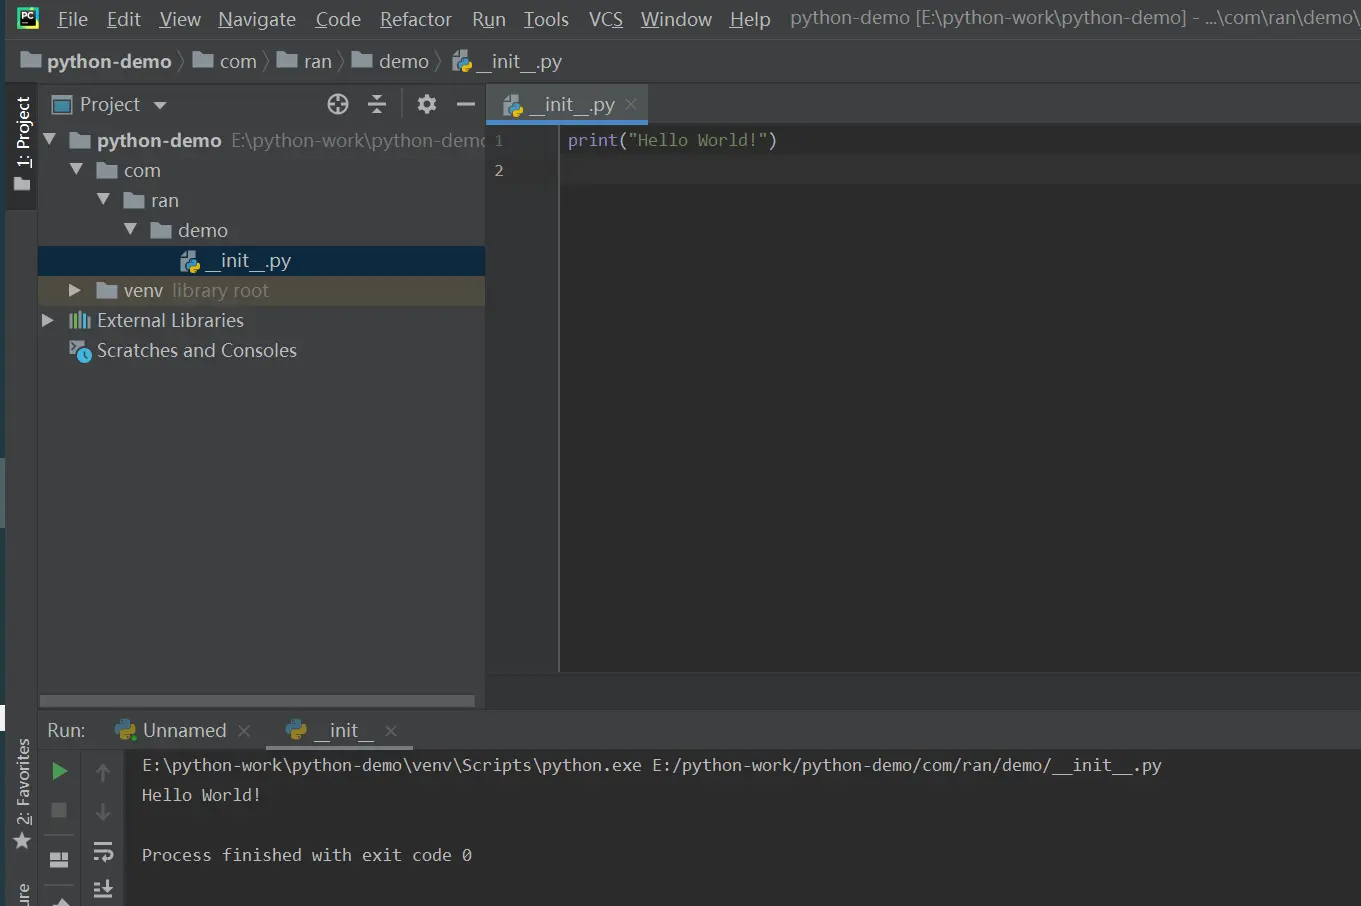The image size is (1361, 906).
Task: Open the Code menu
Action: (x=338, y=19)
